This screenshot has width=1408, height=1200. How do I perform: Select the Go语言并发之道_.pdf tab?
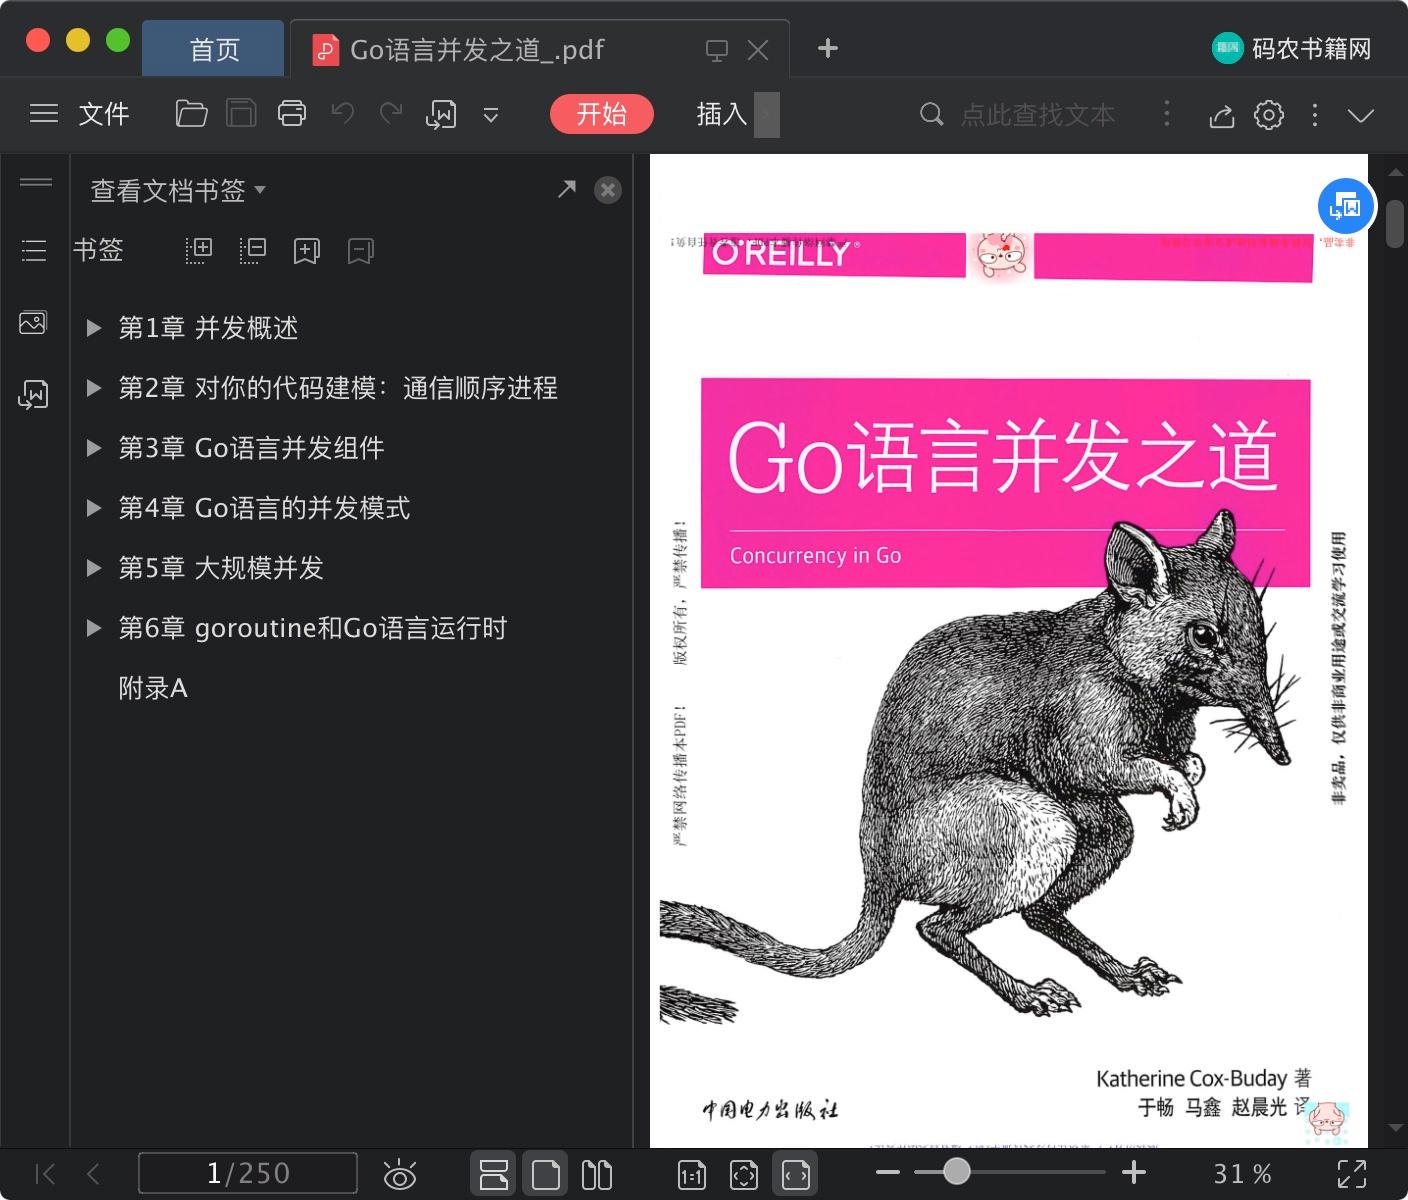(476, 49)
